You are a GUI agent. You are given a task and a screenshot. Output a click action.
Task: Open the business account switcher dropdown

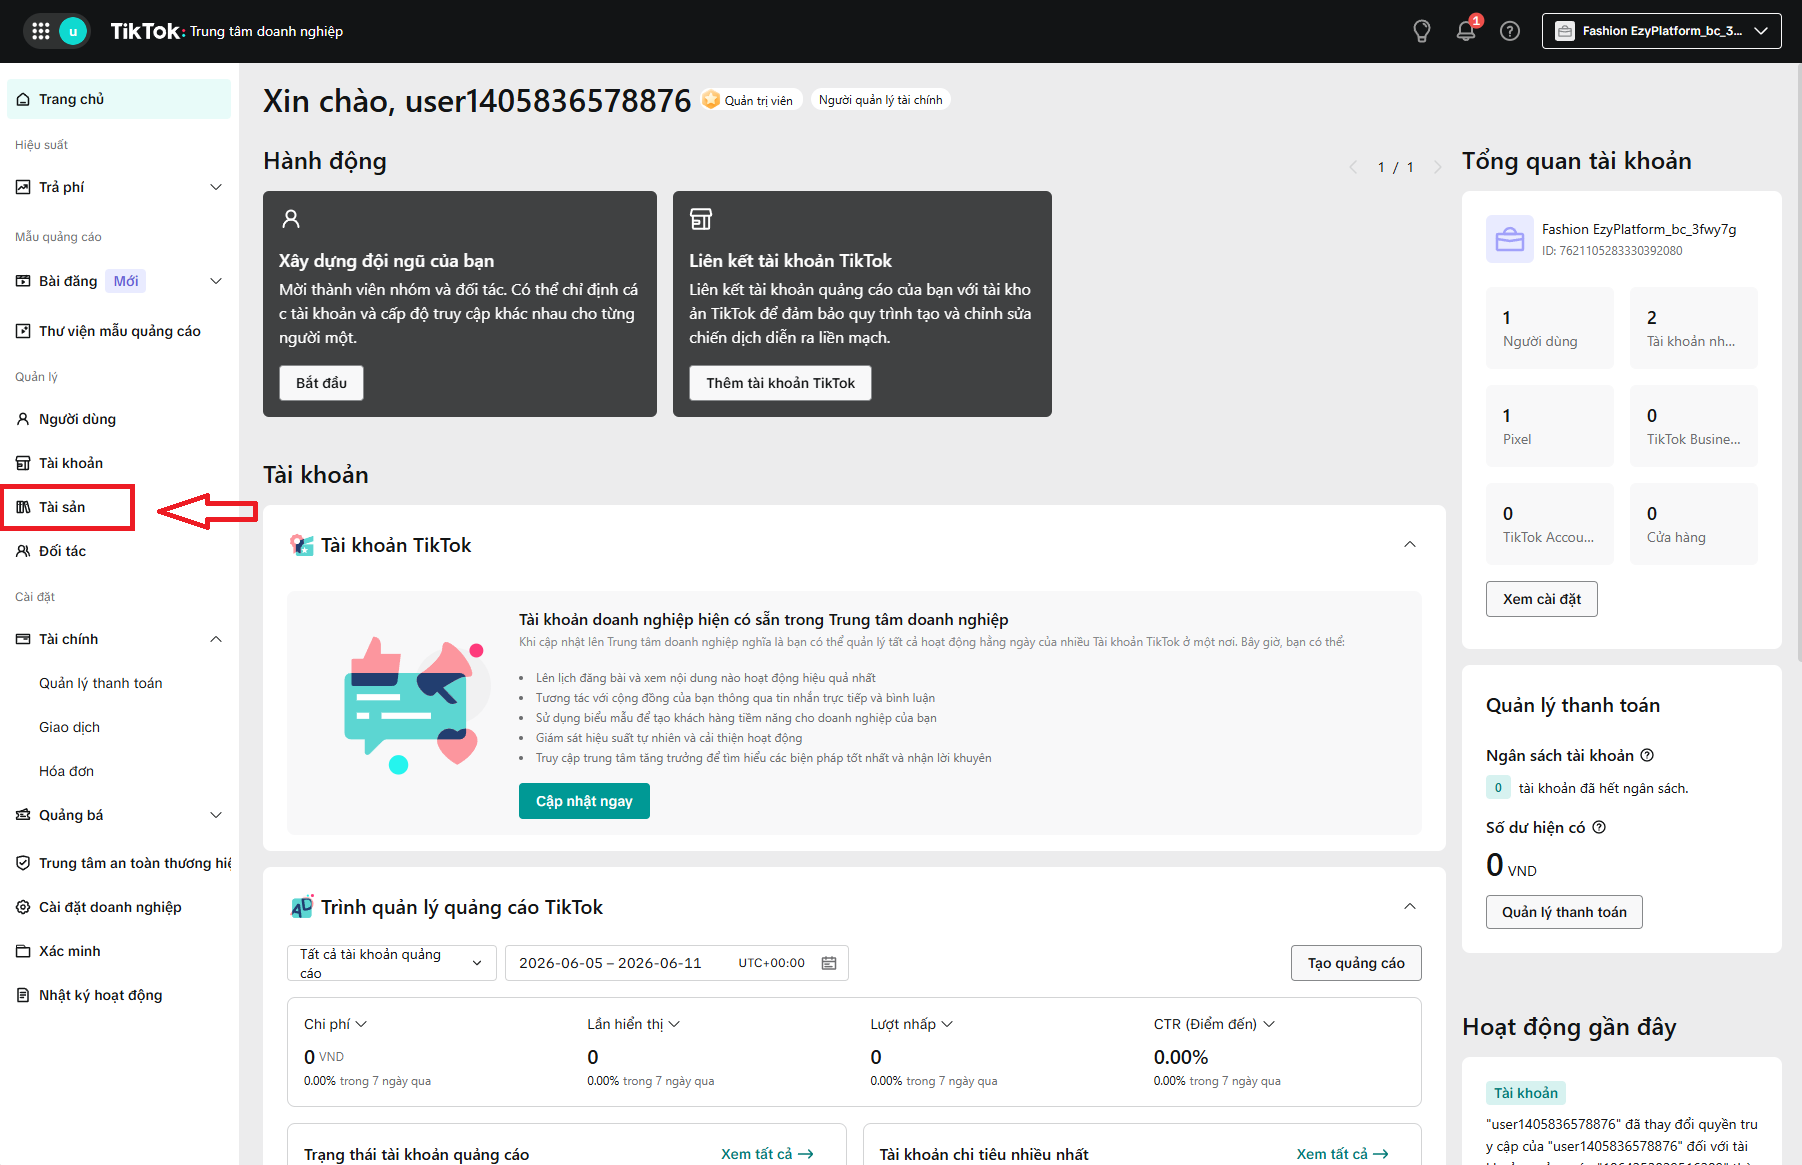pos(1661,31)
